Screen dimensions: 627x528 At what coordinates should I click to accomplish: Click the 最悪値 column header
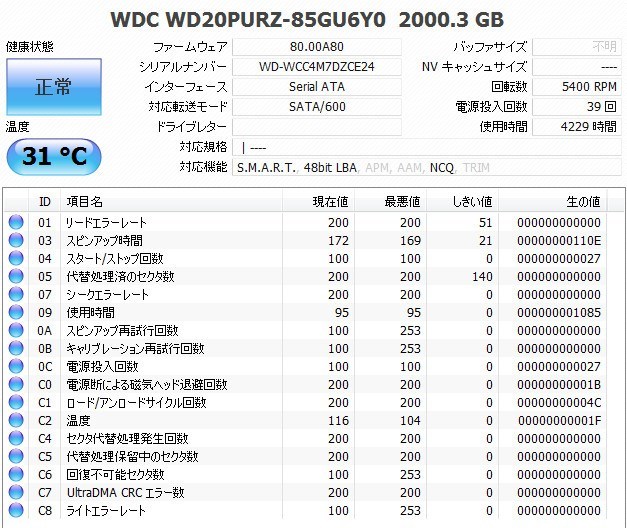390,201
